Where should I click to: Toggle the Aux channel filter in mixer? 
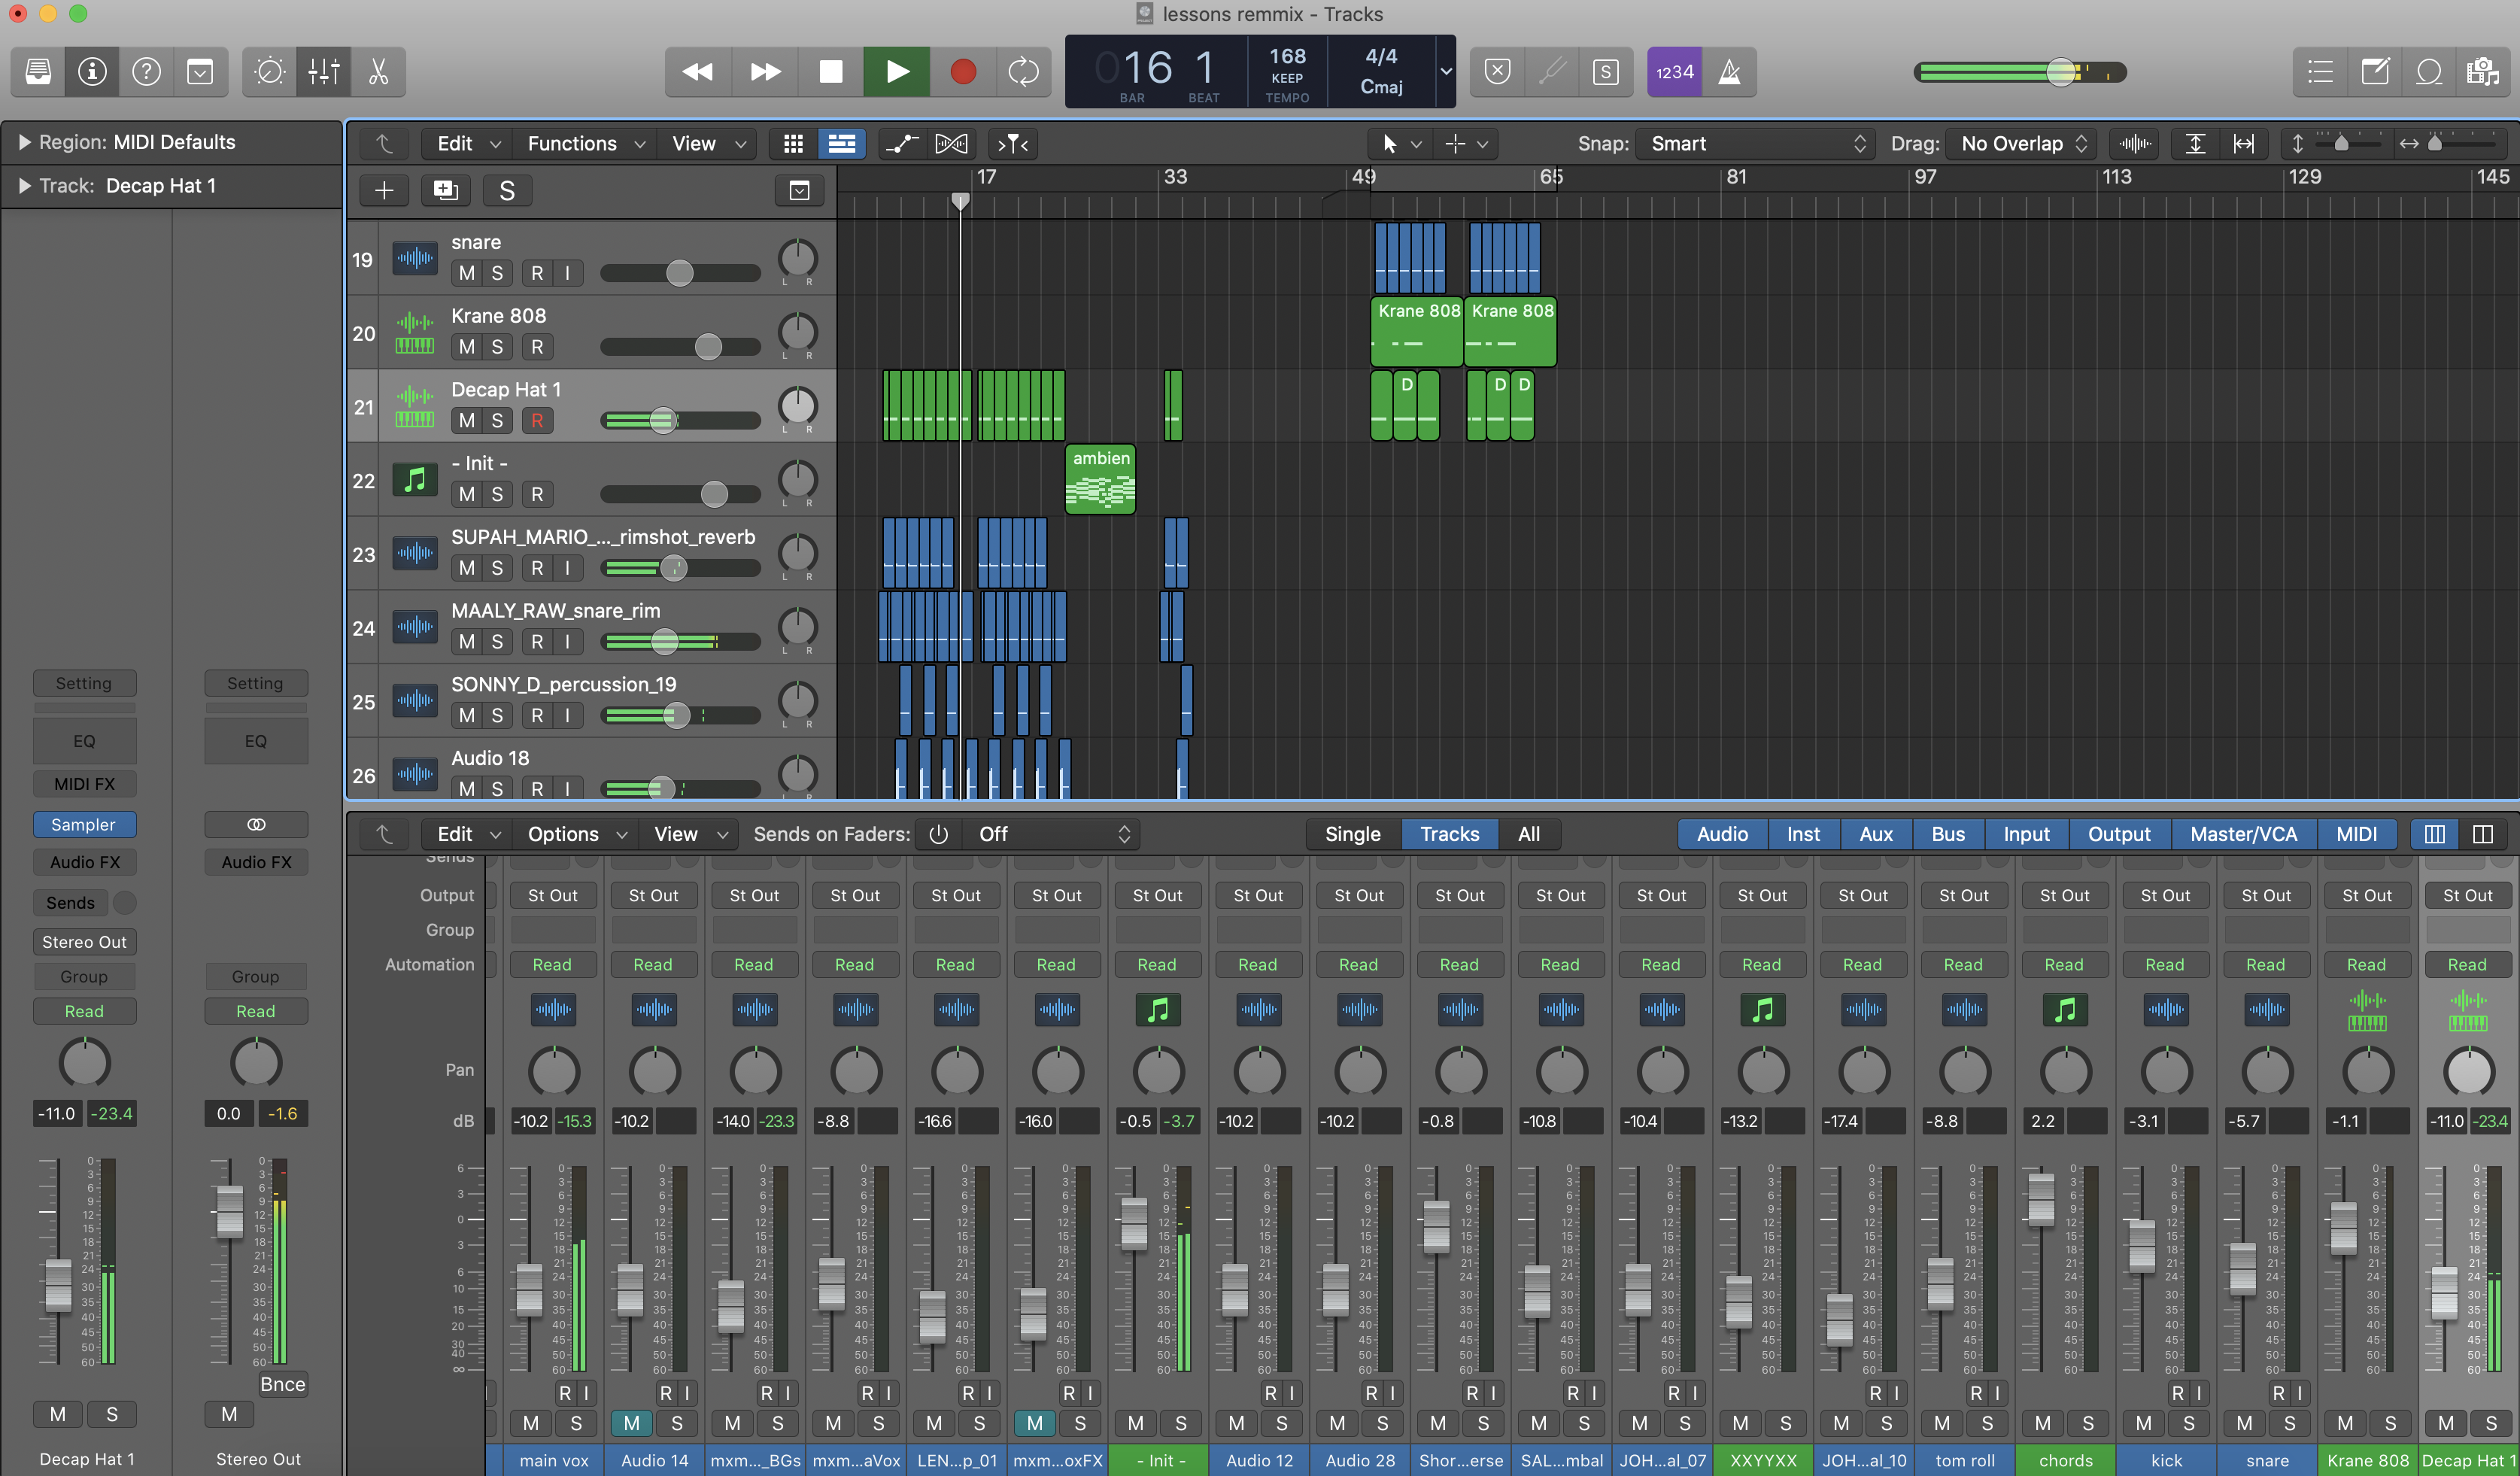1875,834
